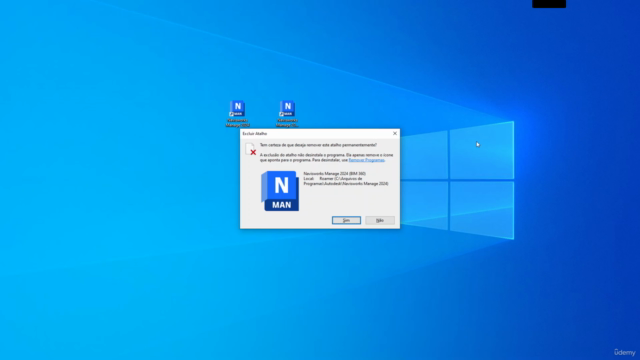The image size is (640, 360).
Task: Click the large Navisworks MAN logo in dialog
Action: [280, 191]
